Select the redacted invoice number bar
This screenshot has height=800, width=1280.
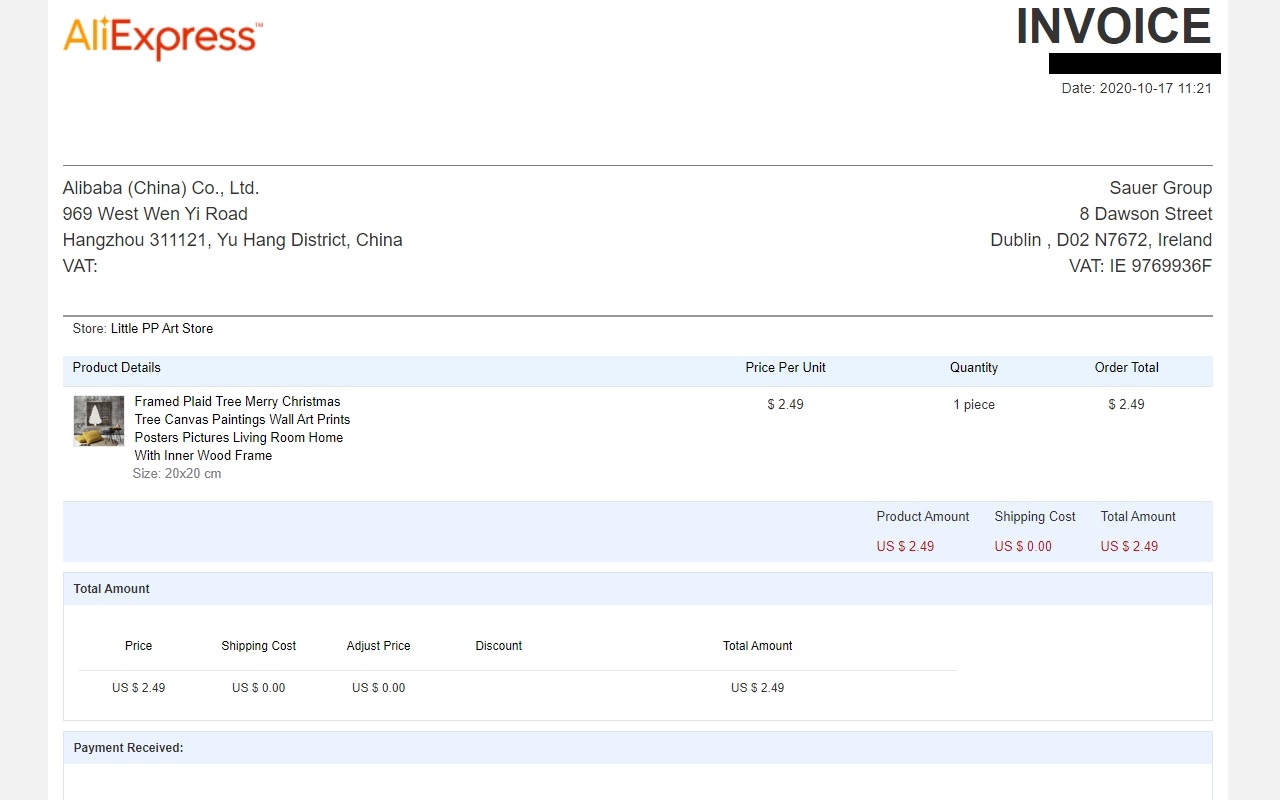[1134, 63]
